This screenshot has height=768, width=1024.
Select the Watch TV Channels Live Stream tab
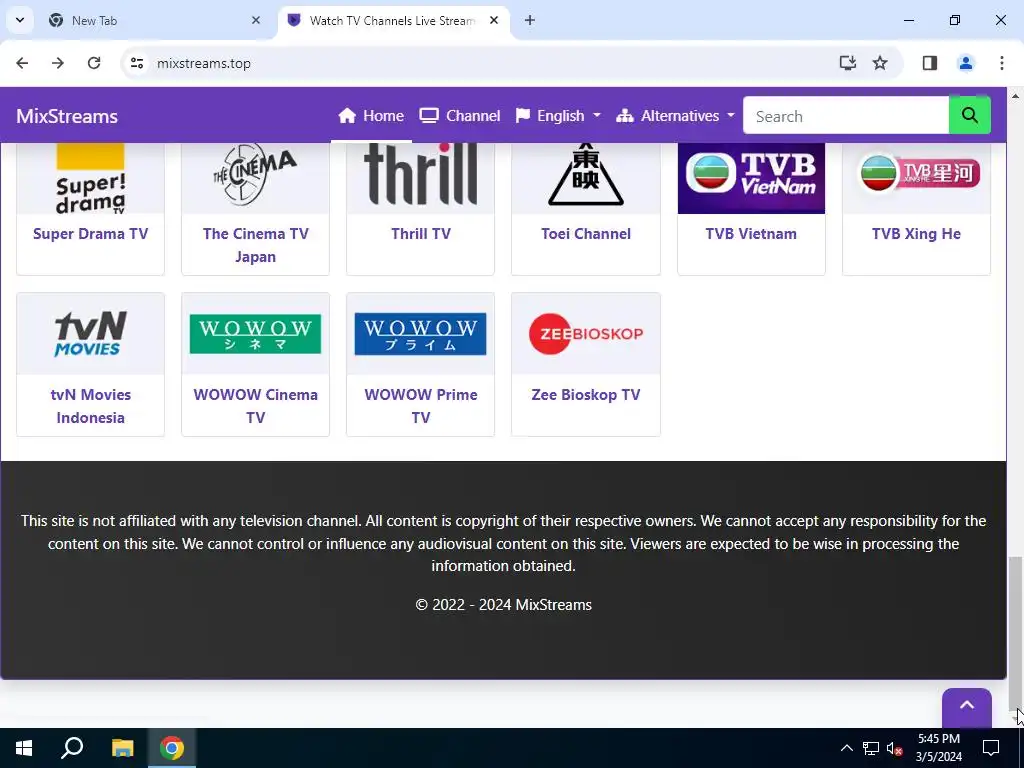[x=394, y=20]
